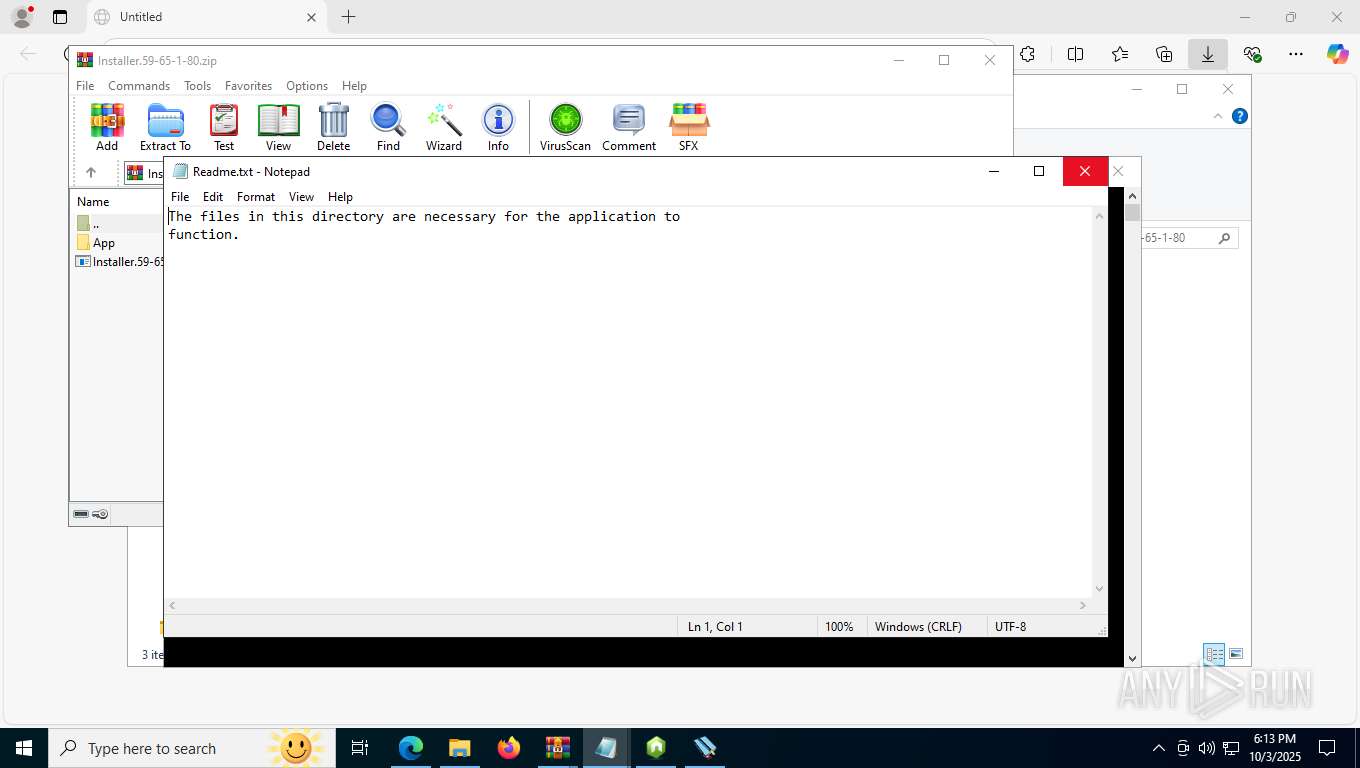Image resolution: width=1360 pixels, height=768 pixels.
Task: Open the Windows Start menu
Action: tap(24, 748)
